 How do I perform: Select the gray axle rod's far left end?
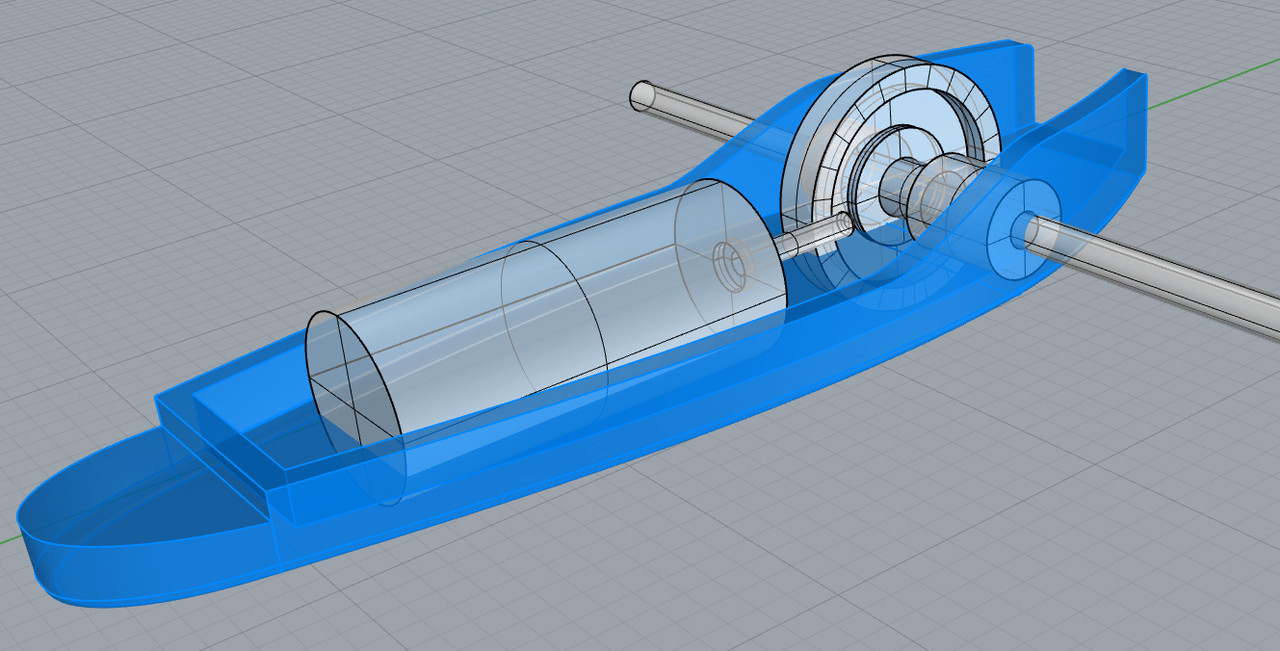(x=642, y=96)
